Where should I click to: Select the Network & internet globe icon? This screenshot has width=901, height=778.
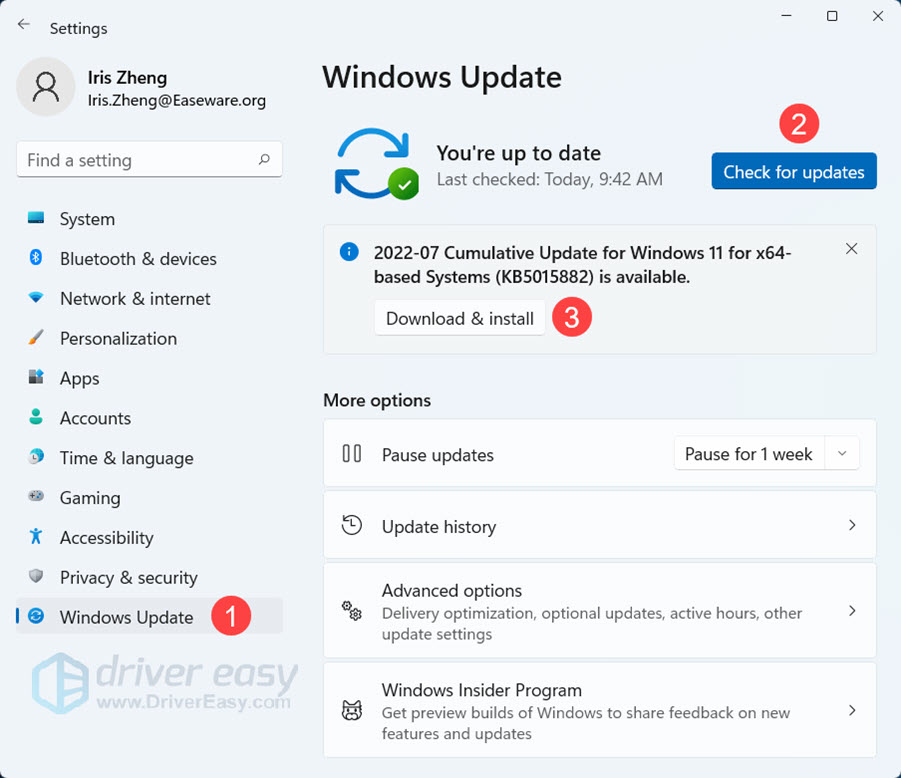[x=34, y=298]
